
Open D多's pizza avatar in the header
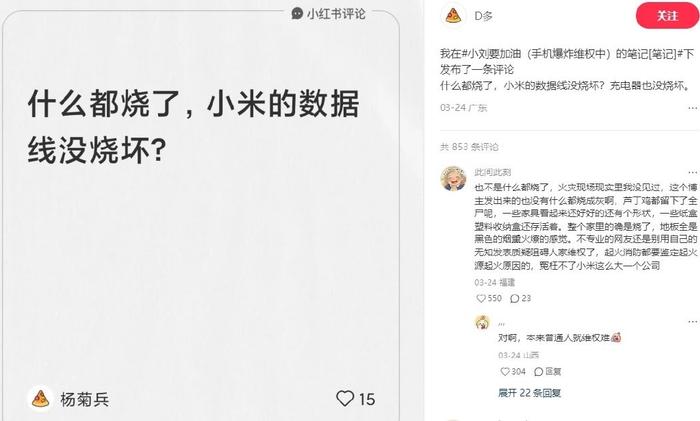pos(453,16)
